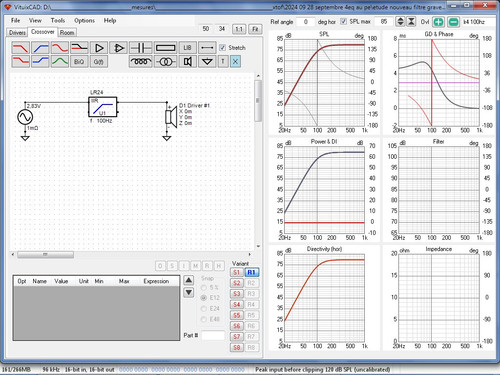Viewport: 500px width, 375px height.
Task: Click the Part # input field
Action: 213,335
